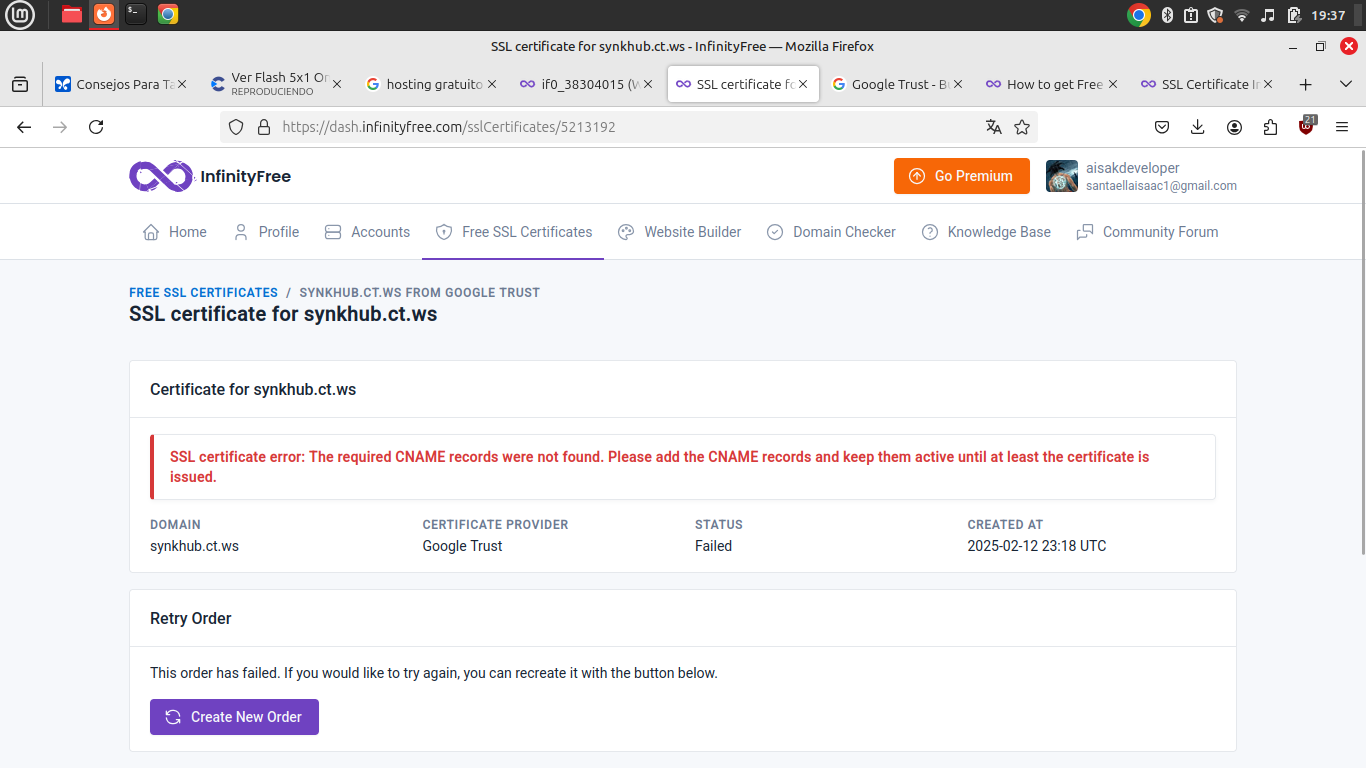
Task: Click the Create New Order button
Action: coord(234,717)
